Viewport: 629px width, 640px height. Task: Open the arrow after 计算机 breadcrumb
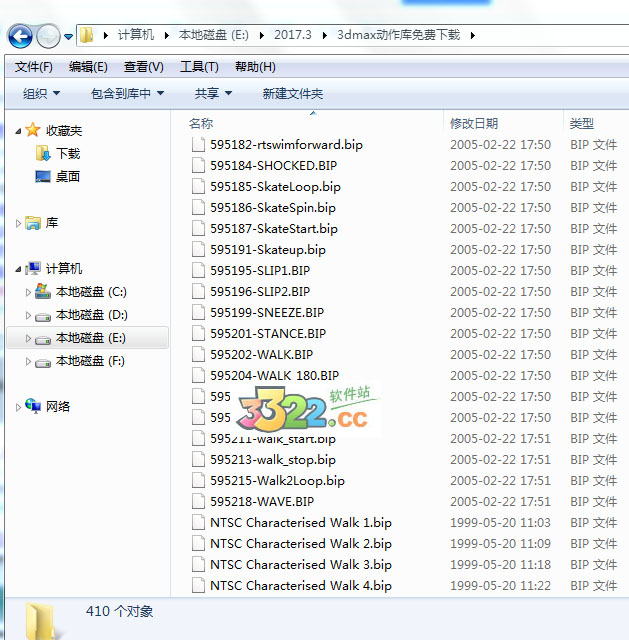tap(167, 36)
